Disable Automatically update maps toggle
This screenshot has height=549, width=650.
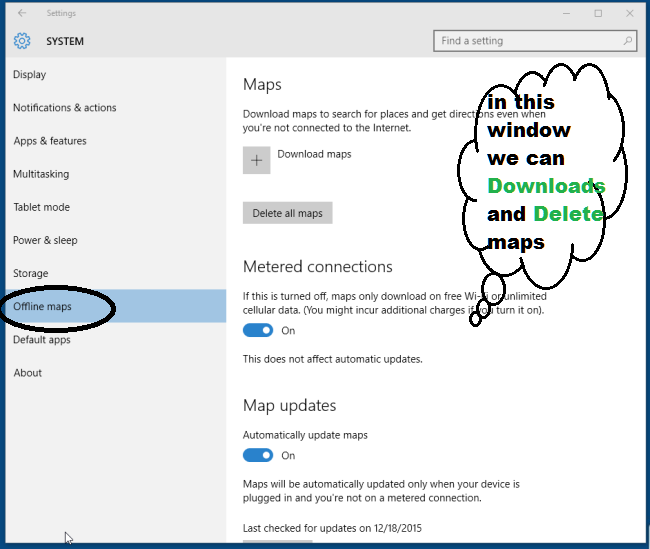pos(258,455)
